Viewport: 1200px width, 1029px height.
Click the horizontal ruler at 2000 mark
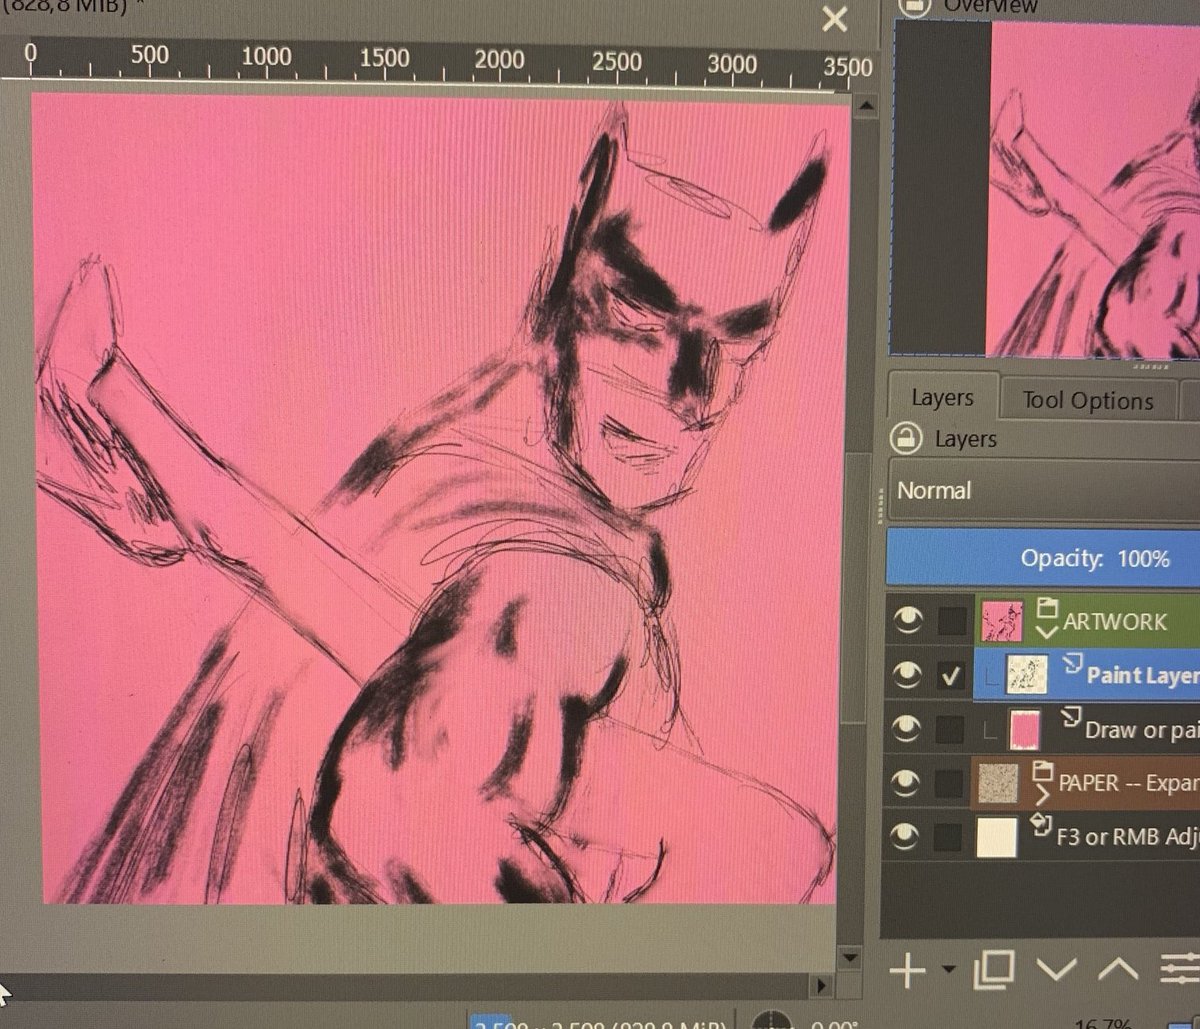[x=499, y=59]
